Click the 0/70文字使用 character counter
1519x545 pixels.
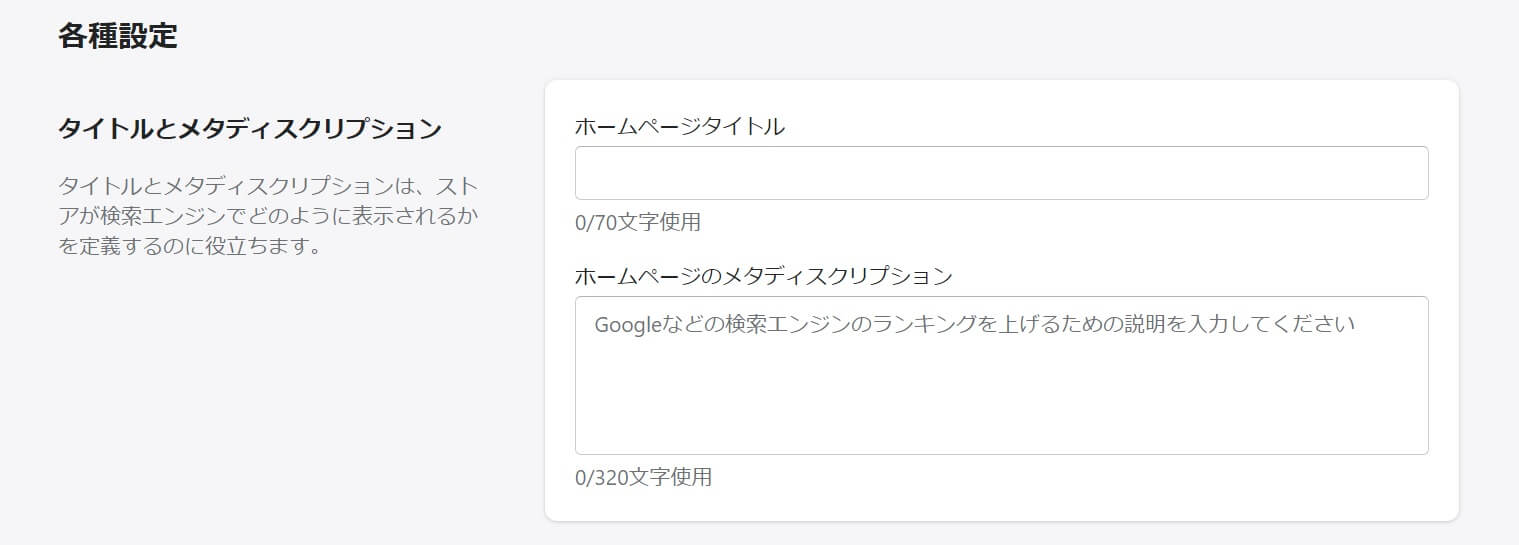(x=638, y=222)
